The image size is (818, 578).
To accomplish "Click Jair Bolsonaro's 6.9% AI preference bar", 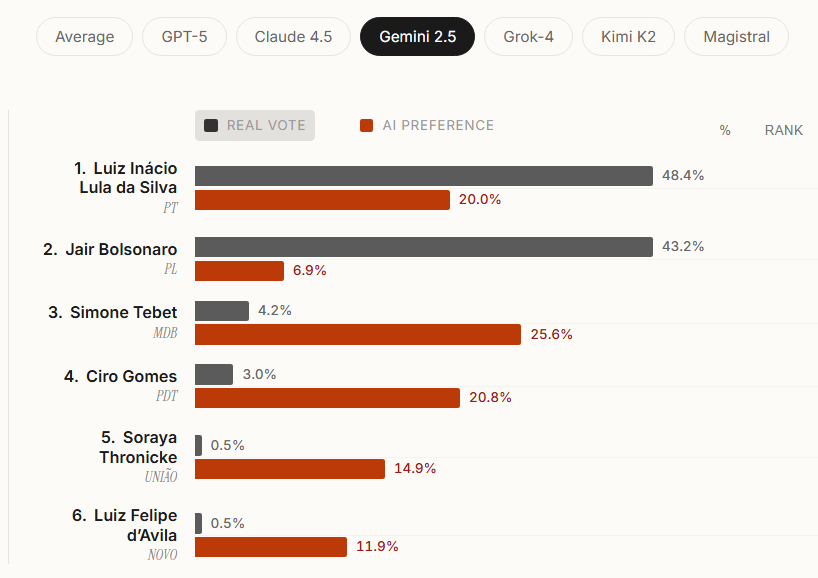I will tap(239, 271).
